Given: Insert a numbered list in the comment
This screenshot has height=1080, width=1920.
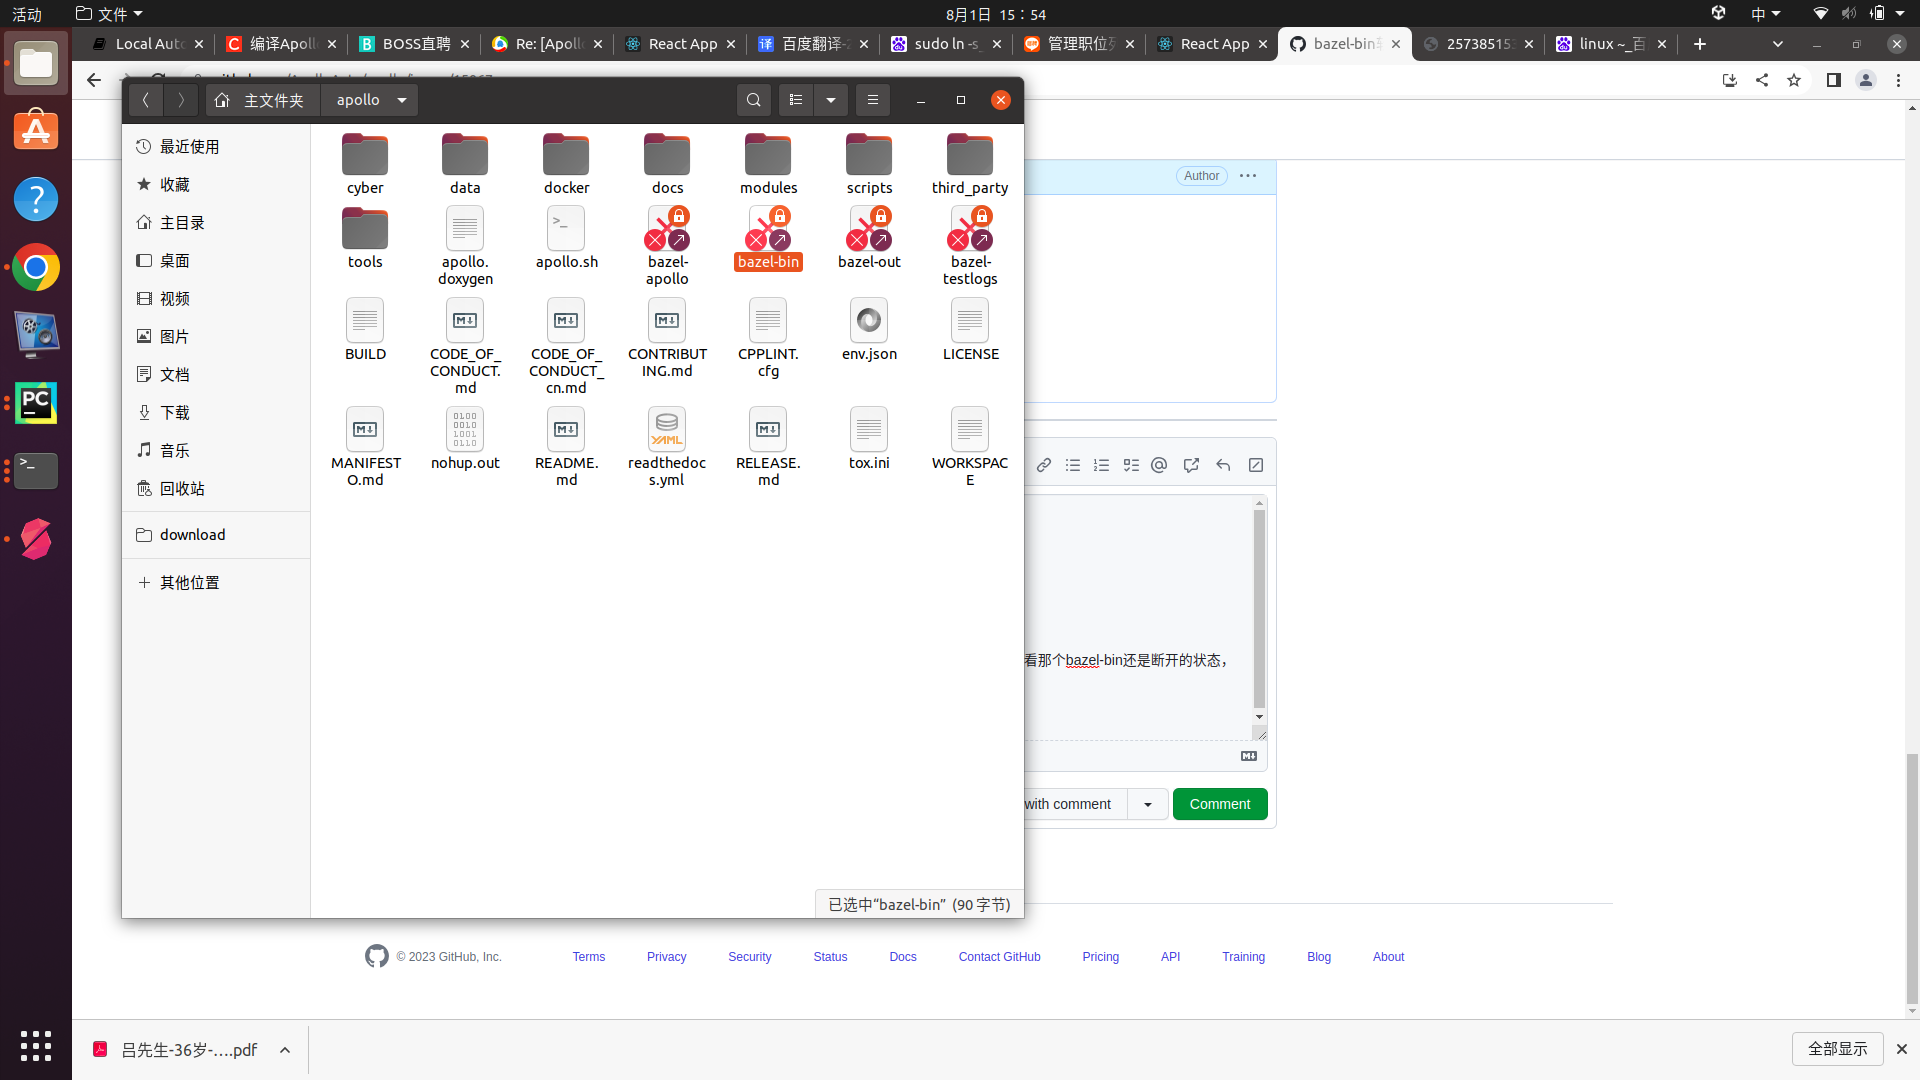Looking at the screenshot, I should 1101,465.
